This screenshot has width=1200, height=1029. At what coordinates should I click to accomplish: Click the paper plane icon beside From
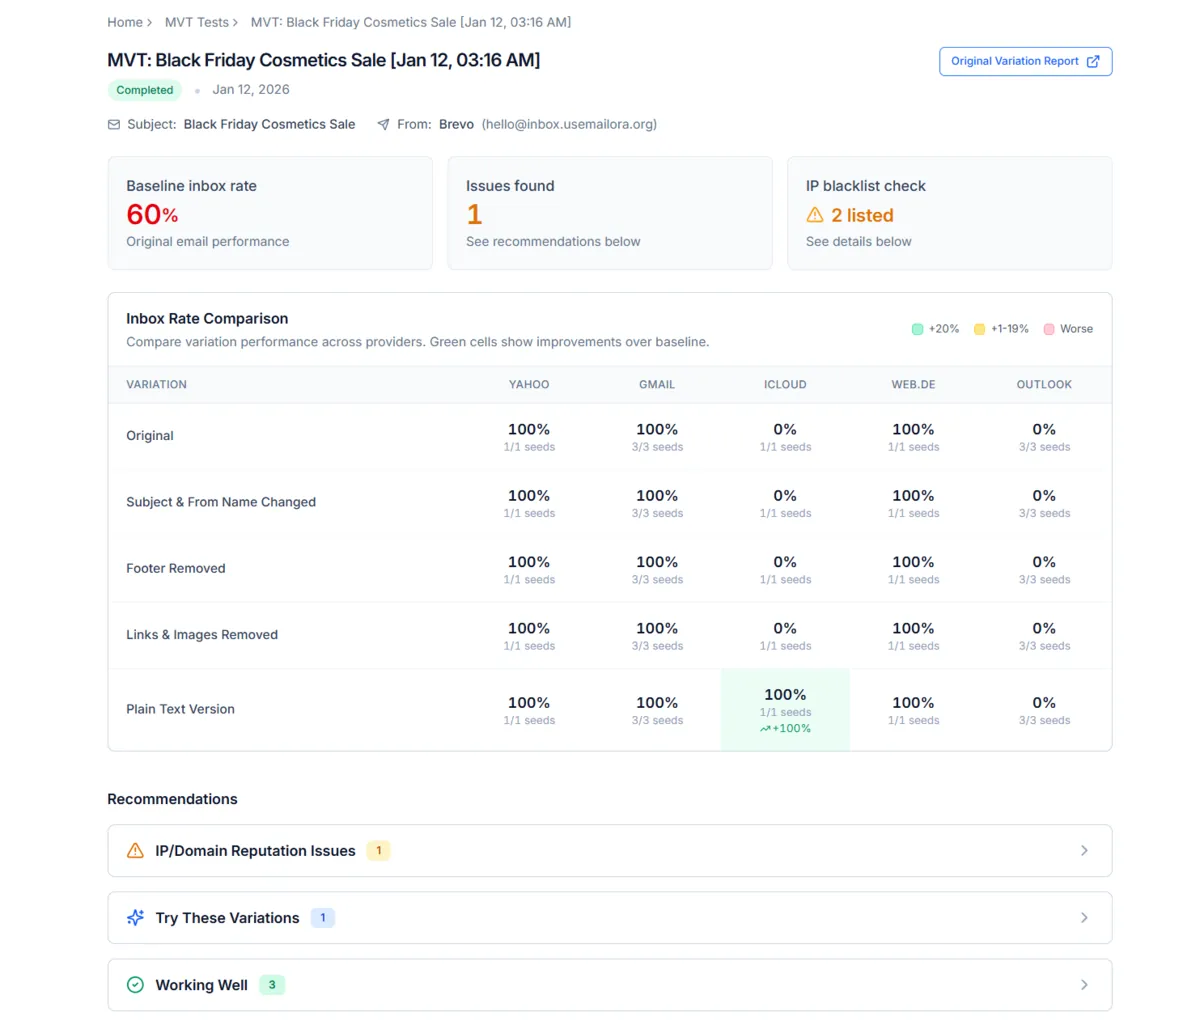point(383,125)
